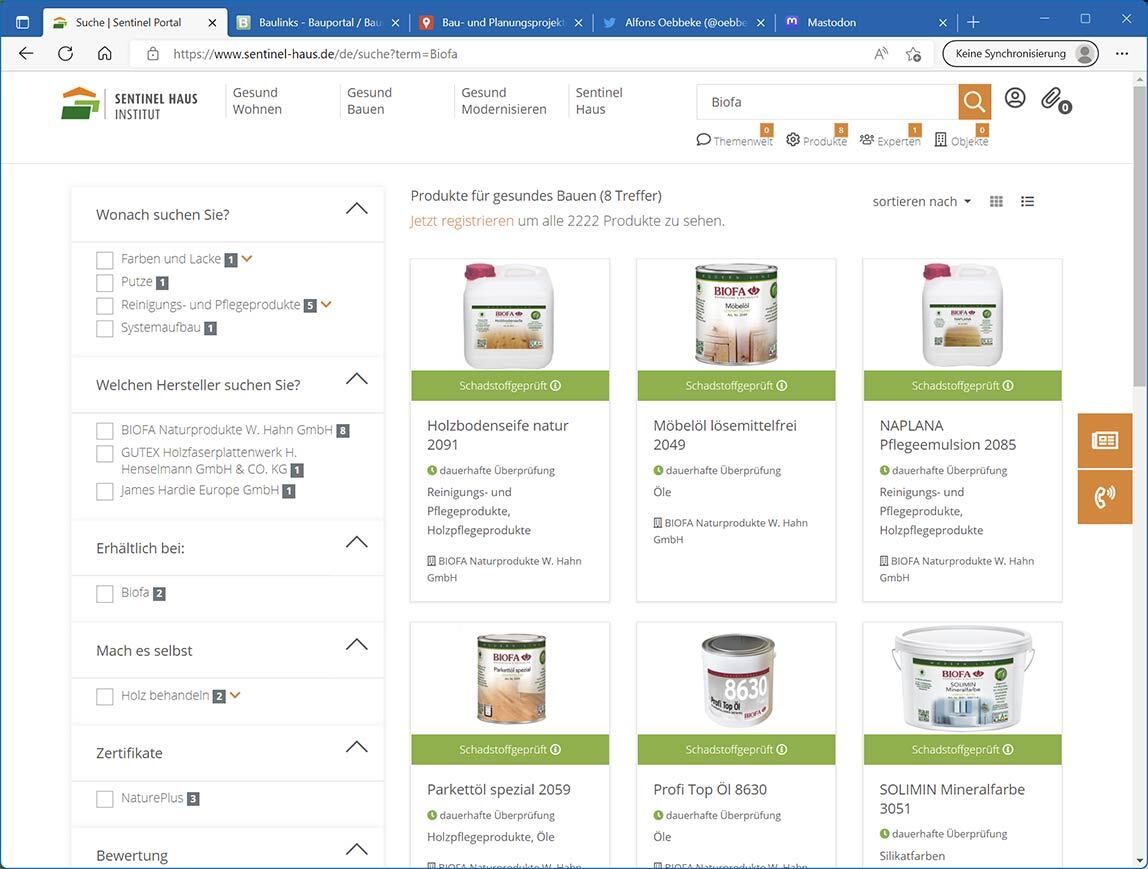
Task: Open the Gesund Bauen menu
Action: point(369,101)
